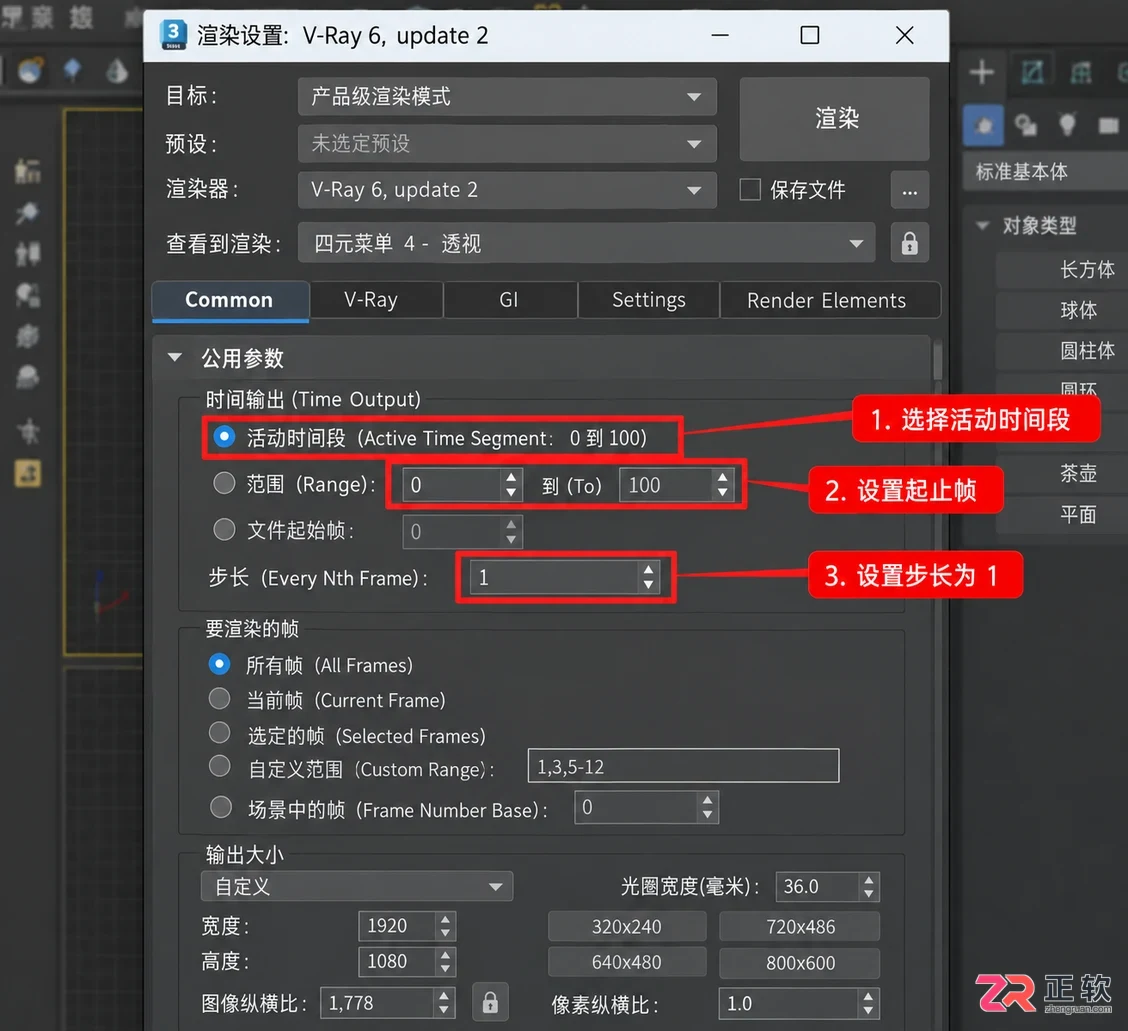This screenshot has width=1128, height=1031.
Task: Toggle the 保存文件 checkbox
Action: pos(750,190)
